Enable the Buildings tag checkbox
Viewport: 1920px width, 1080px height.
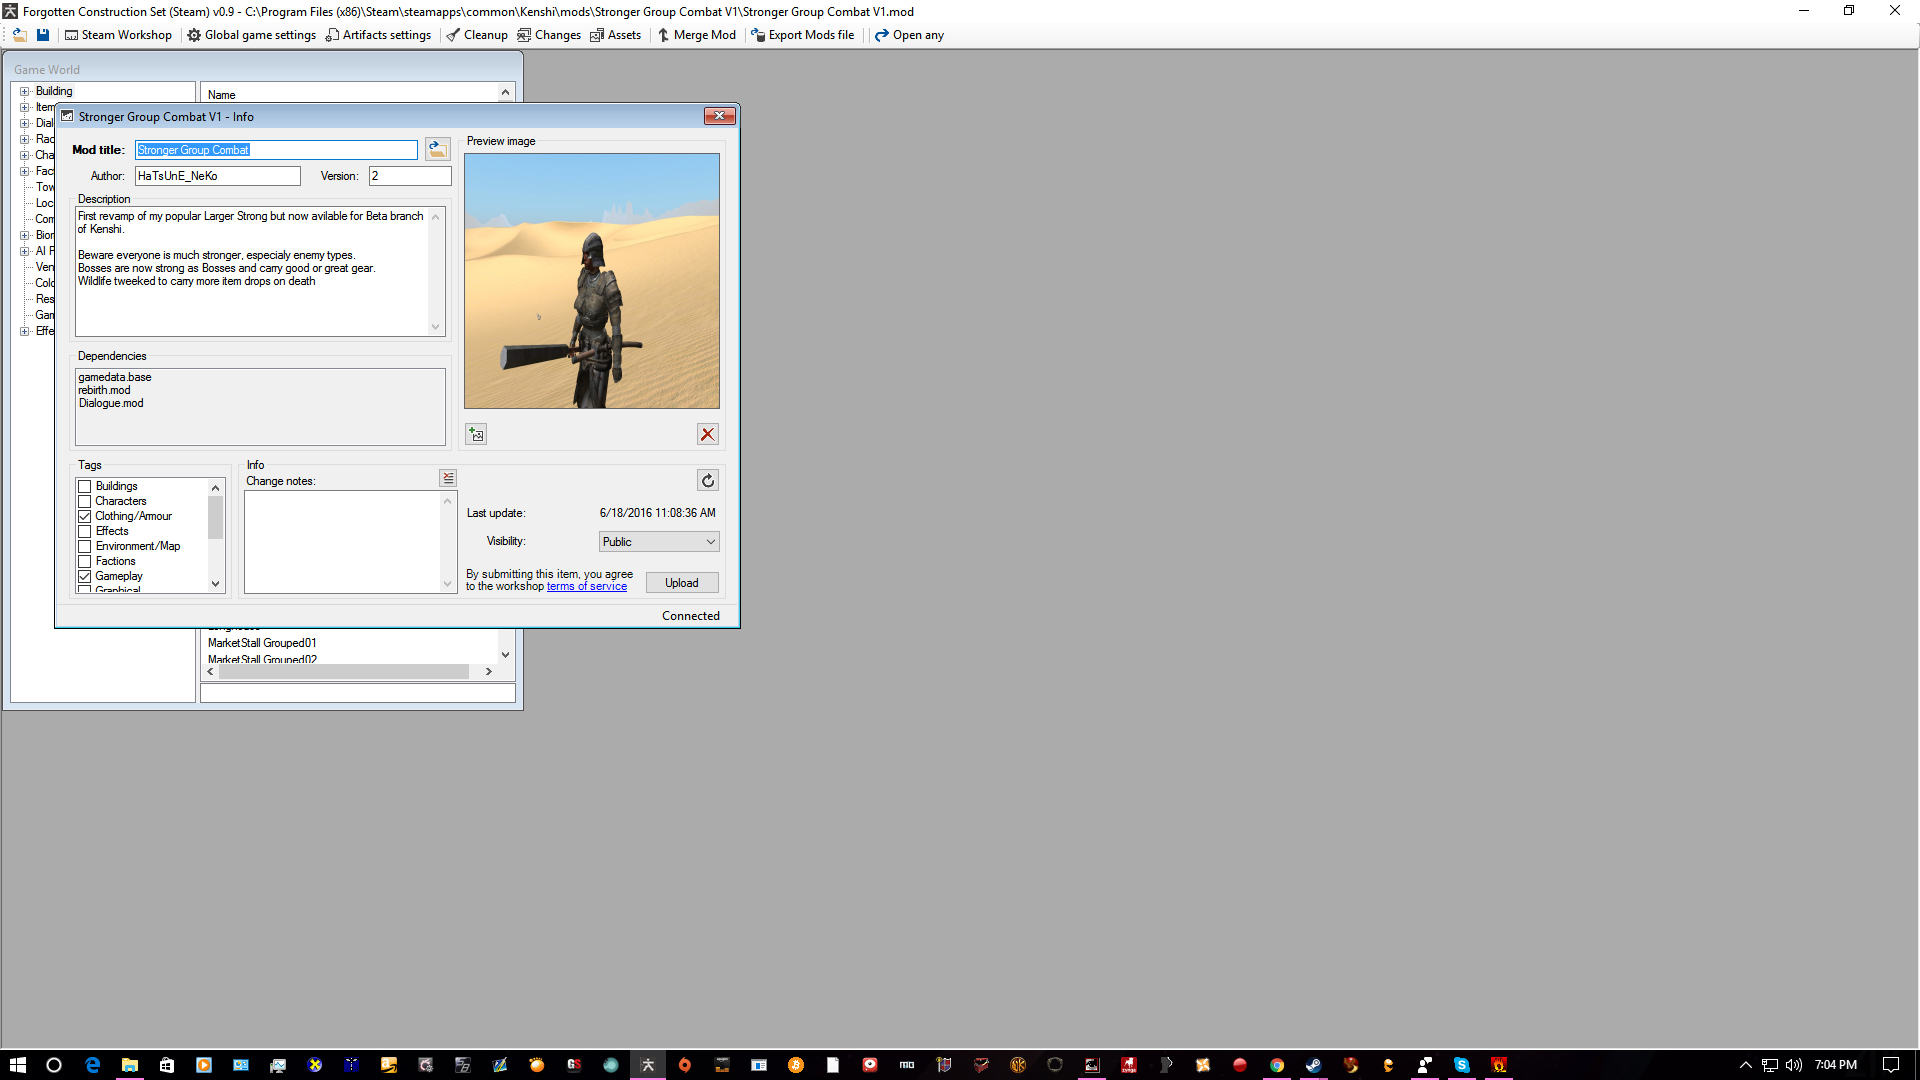coord(85,487)
